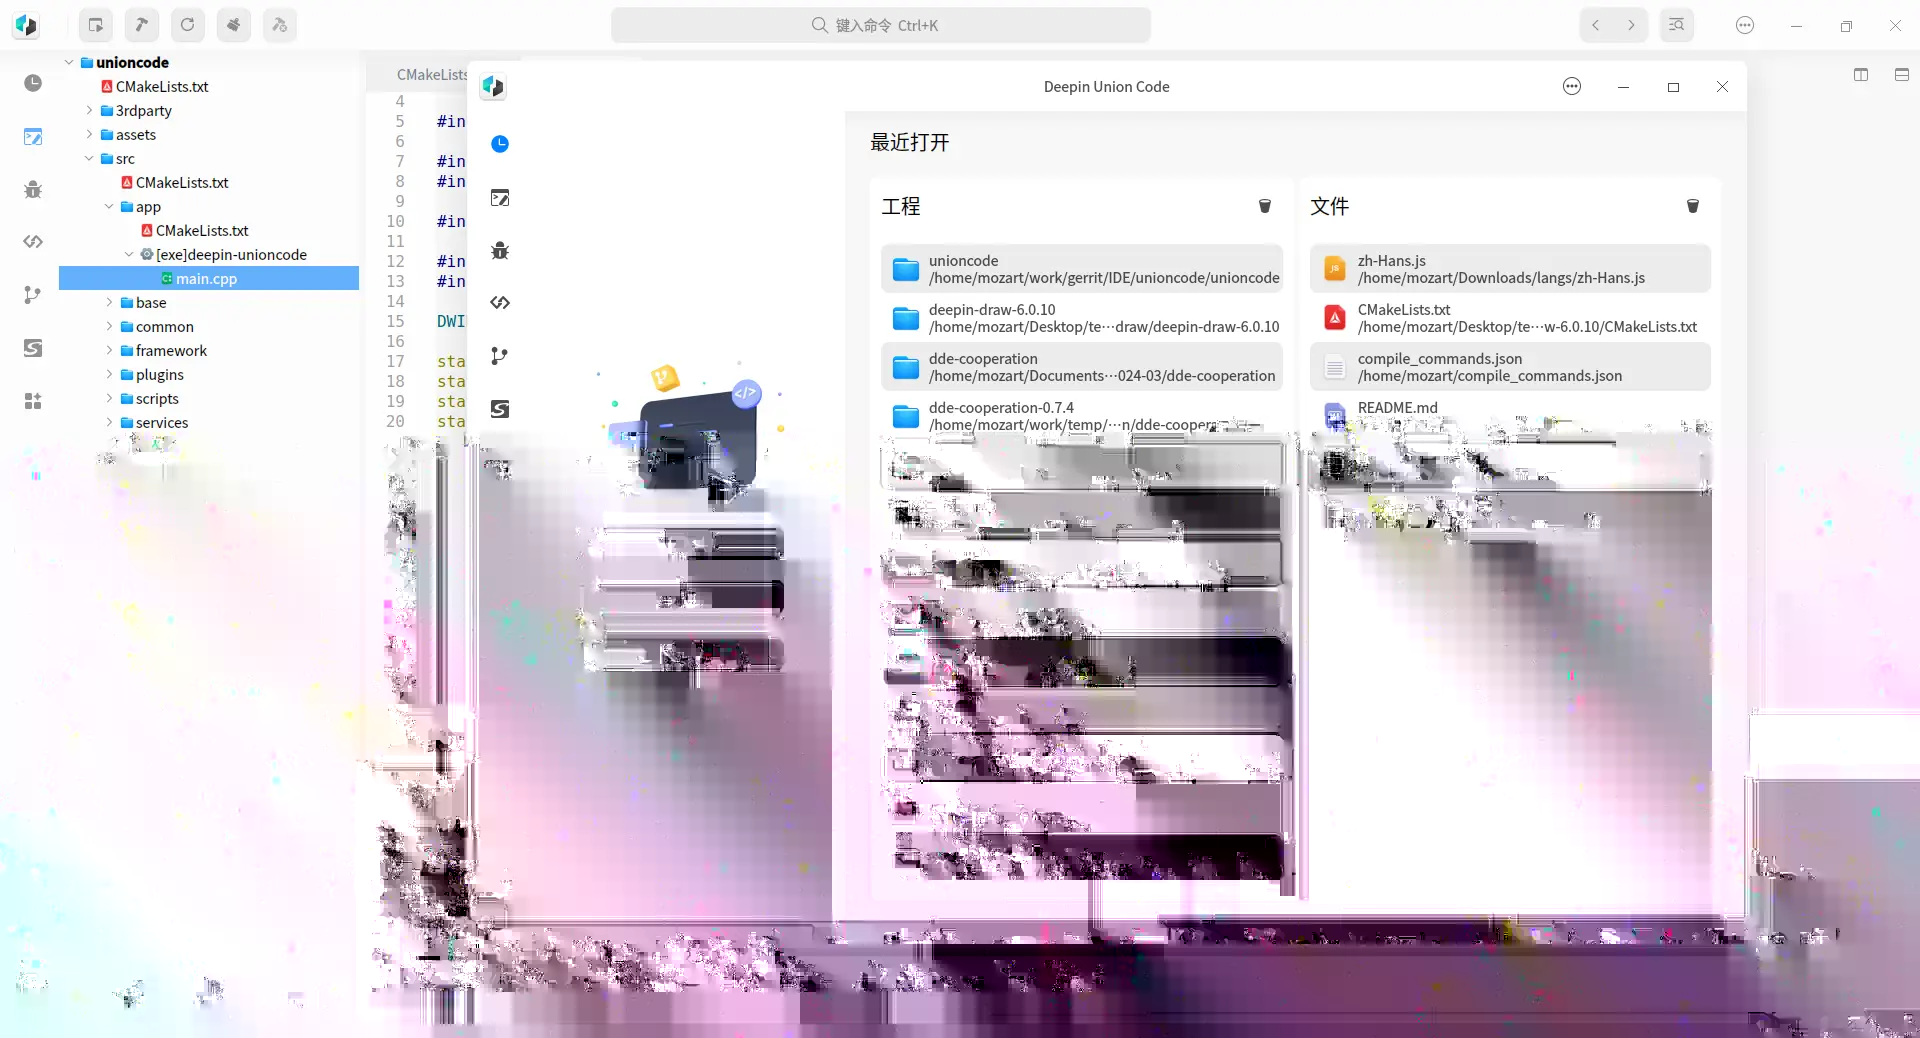Click the Deepin Union Code logo in front window

[492, 86]
